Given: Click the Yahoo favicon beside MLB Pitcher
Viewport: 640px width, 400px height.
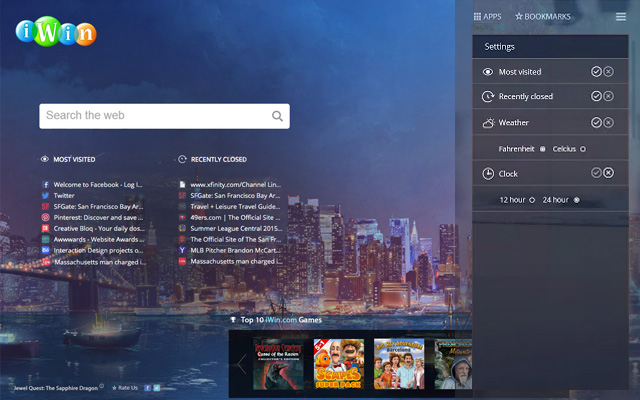Looking at the screenshot, I should tap(182, 250).
